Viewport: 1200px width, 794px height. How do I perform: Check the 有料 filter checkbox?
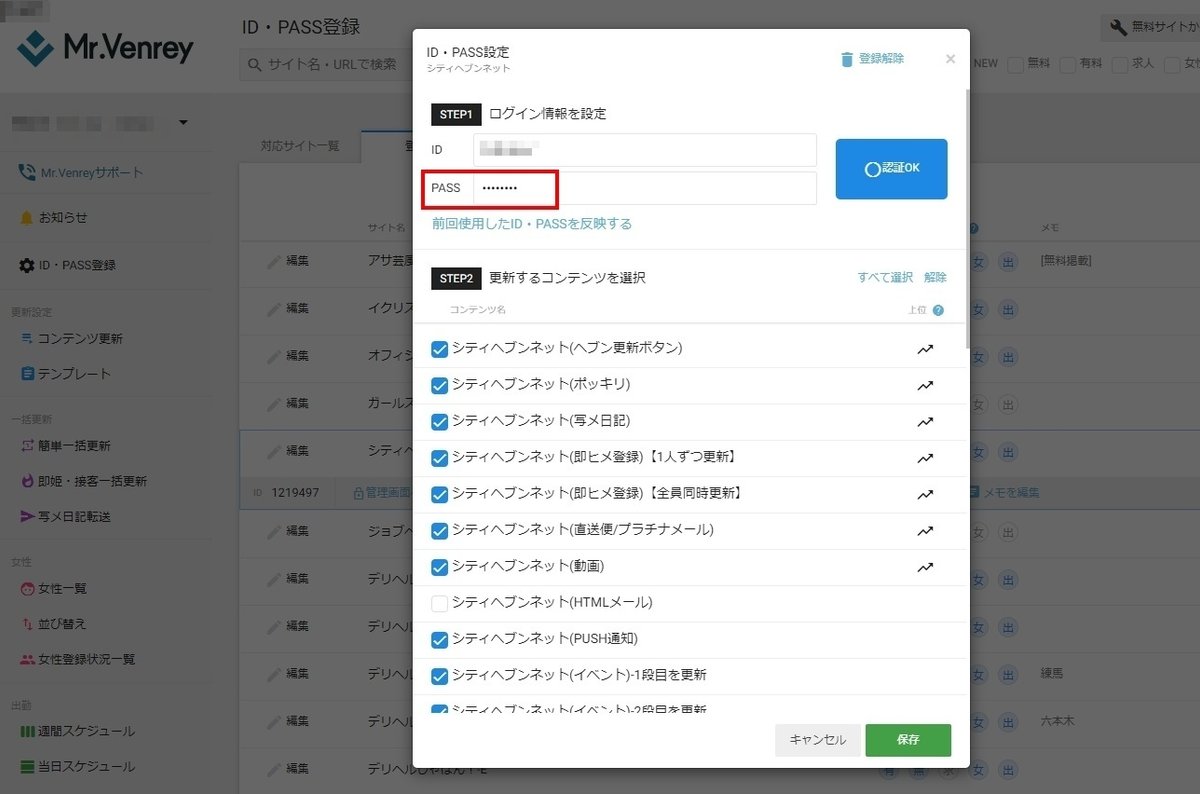click(x=1068, y=64)
